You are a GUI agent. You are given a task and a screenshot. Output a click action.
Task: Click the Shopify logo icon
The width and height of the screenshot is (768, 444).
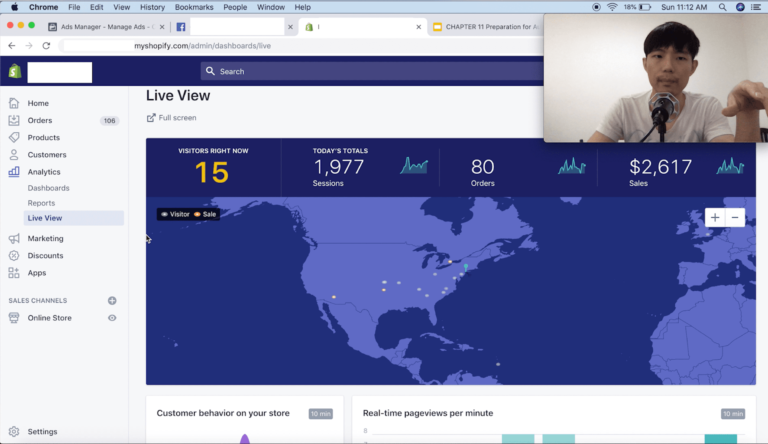click(15, 72)
